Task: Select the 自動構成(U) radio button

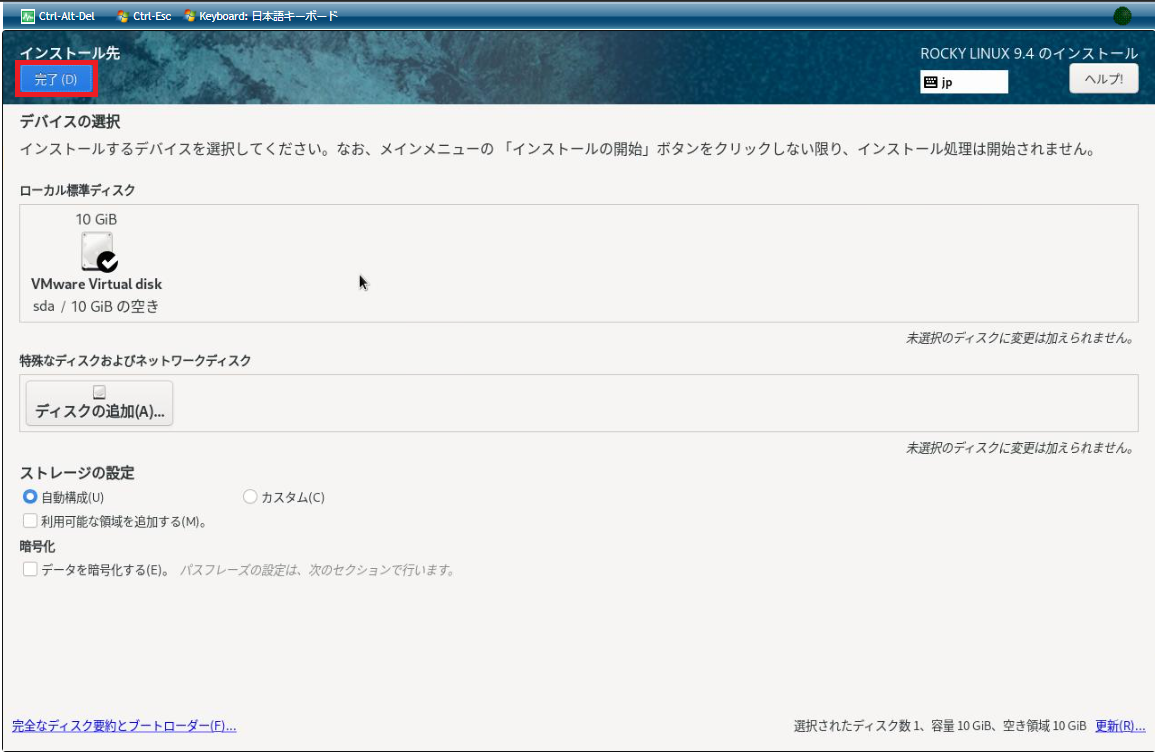Action: 30,497
